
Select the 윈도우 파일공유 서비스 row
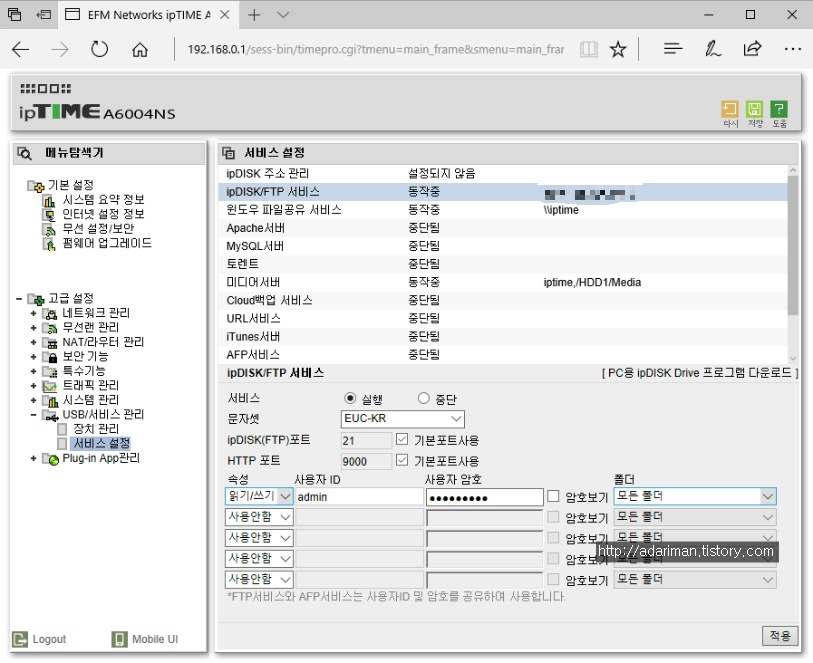click(x=502, y=209)
